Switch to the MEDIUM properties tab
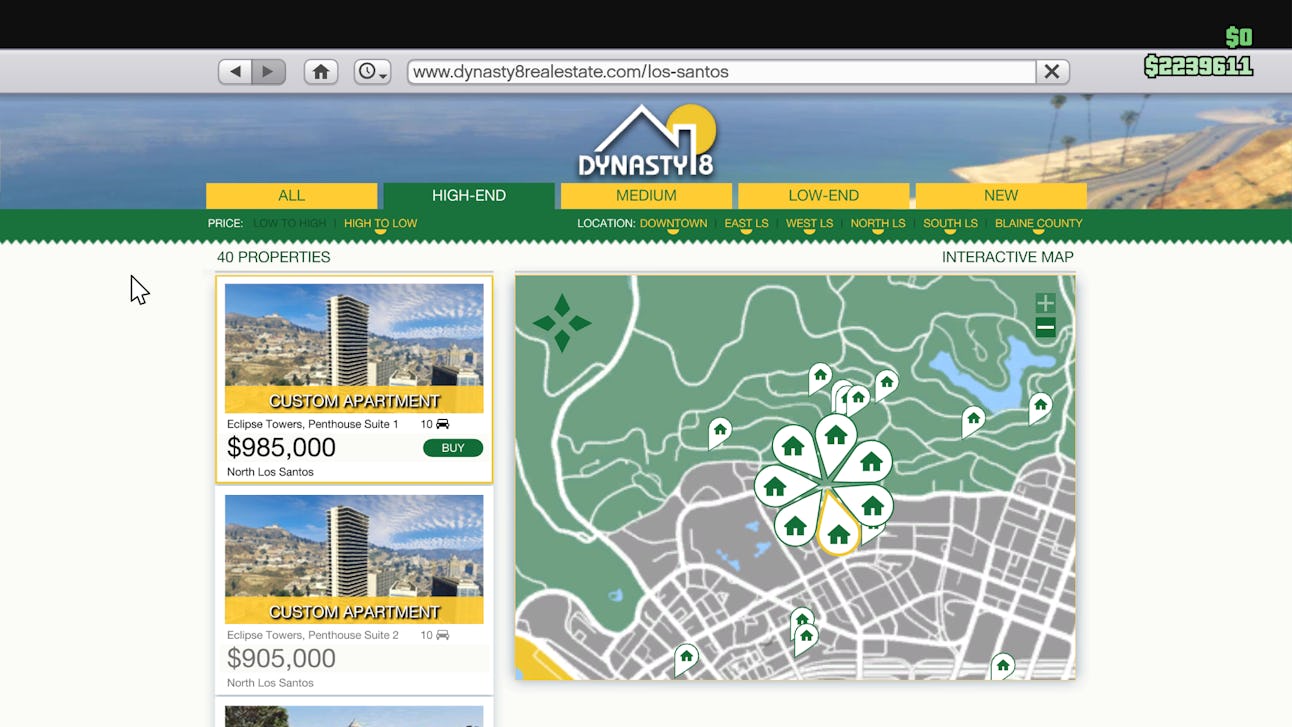 (x=646, y=195)
